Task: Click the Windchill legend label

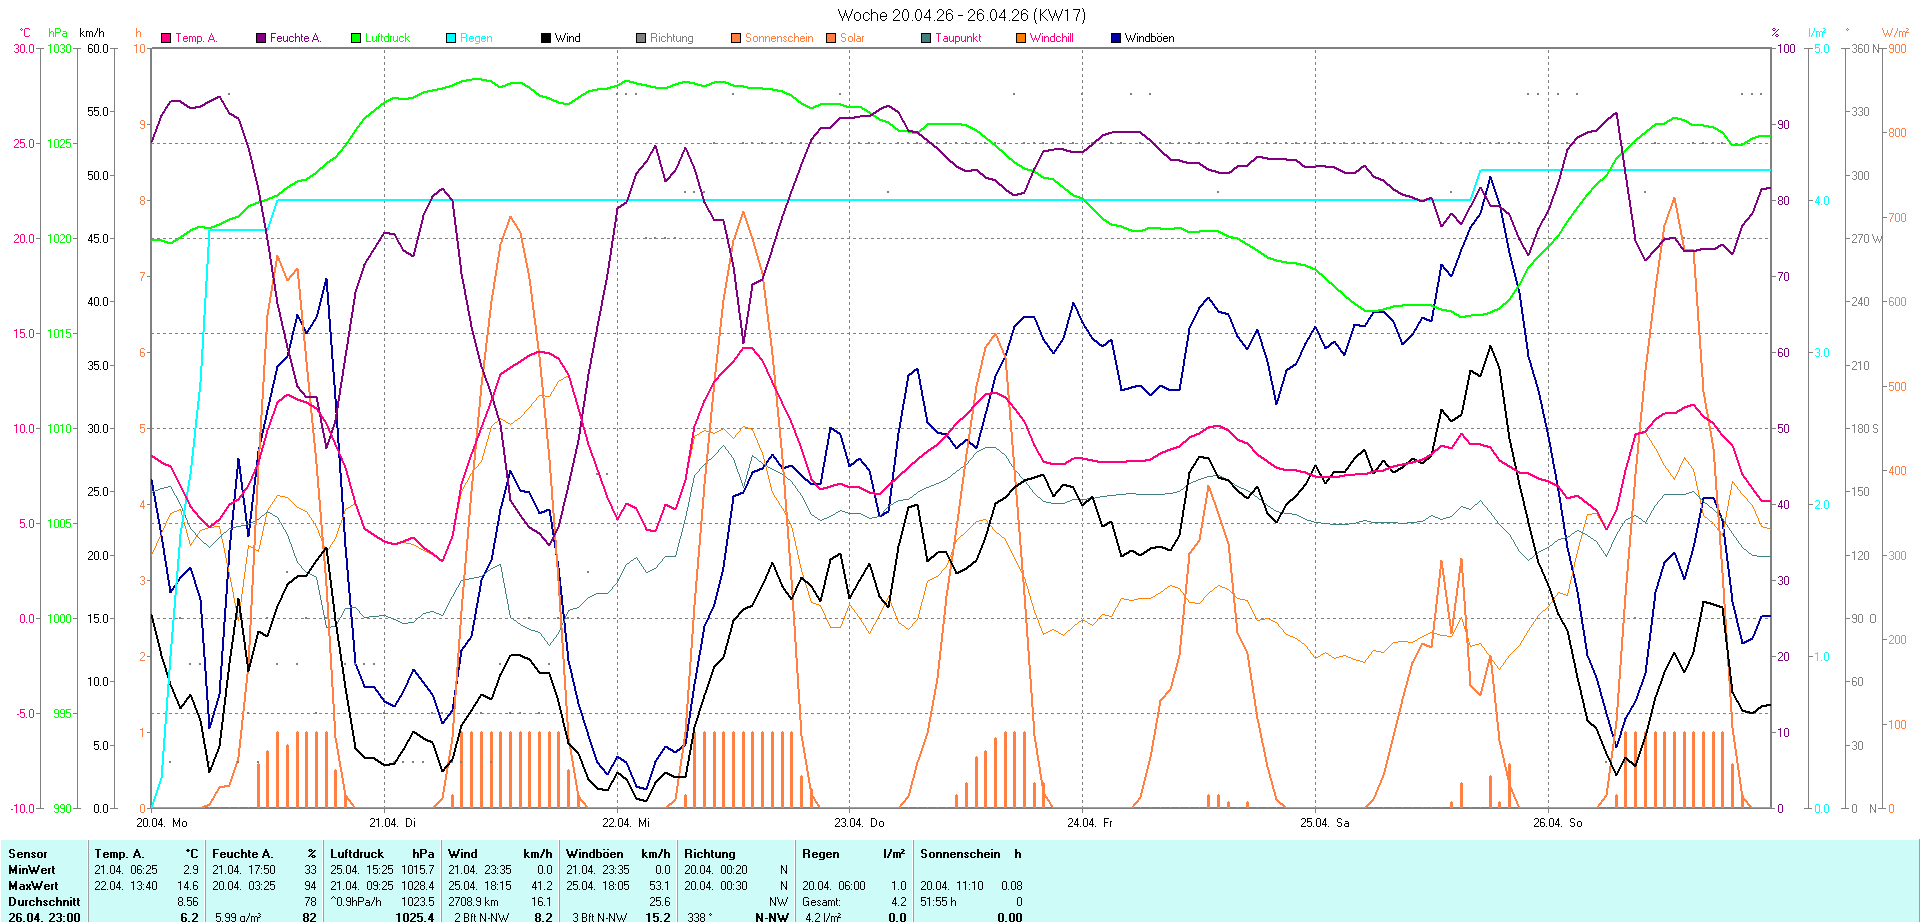Action: 1051,38
